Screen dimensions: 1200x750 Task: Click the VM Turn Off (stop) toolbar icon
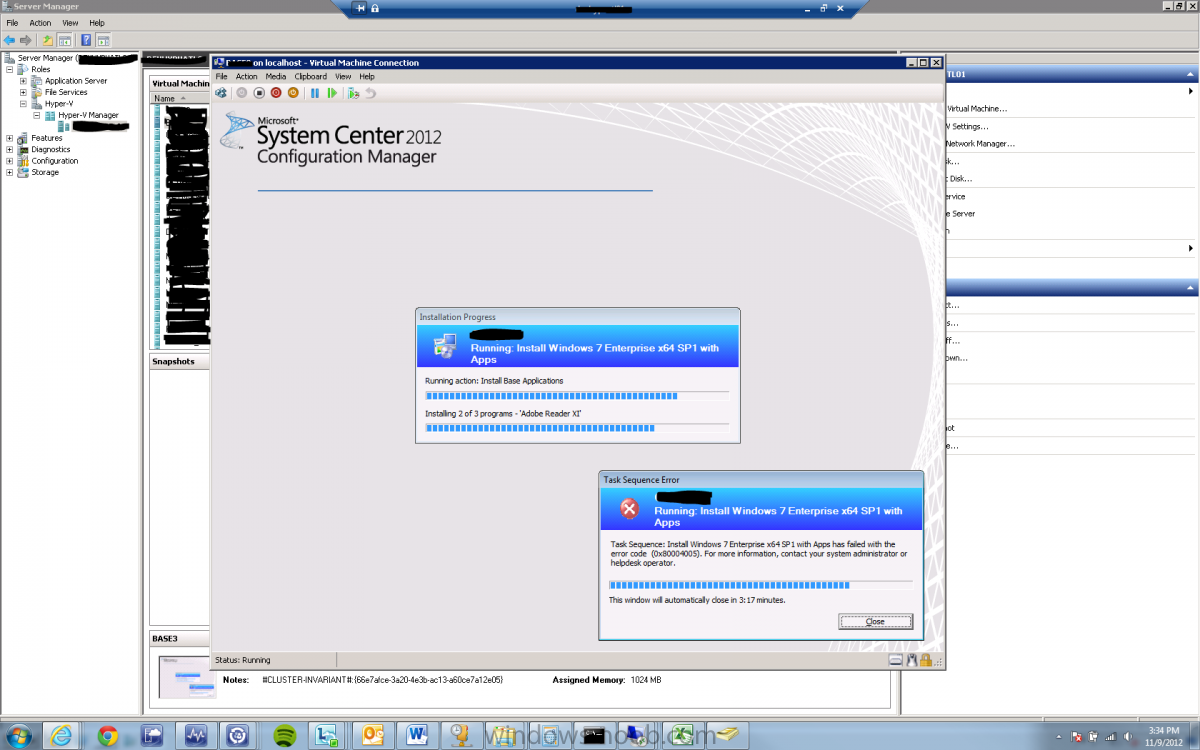point(259,93)
